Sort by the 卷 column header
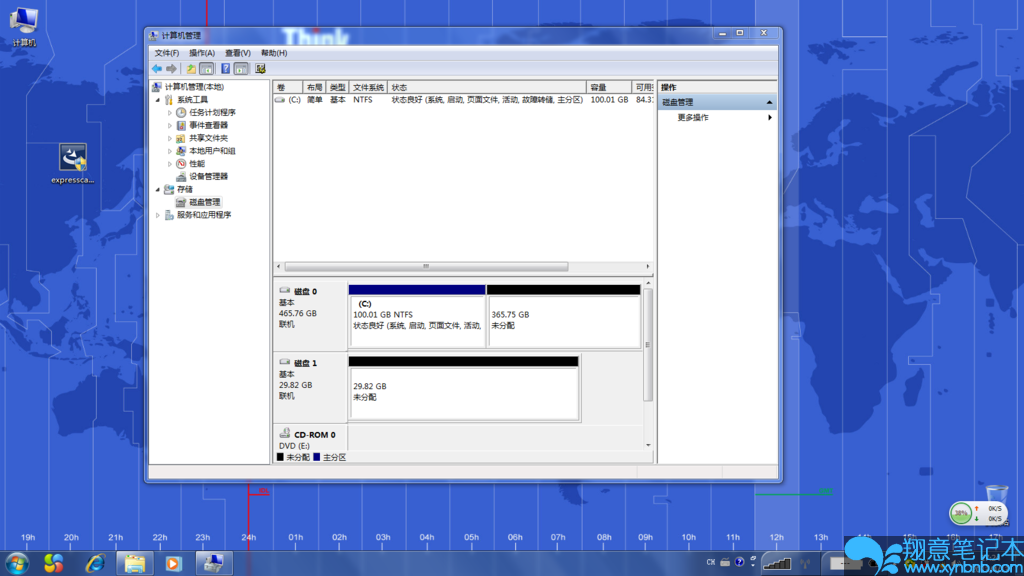1024x576 pixels. click(x=288, y=88)
